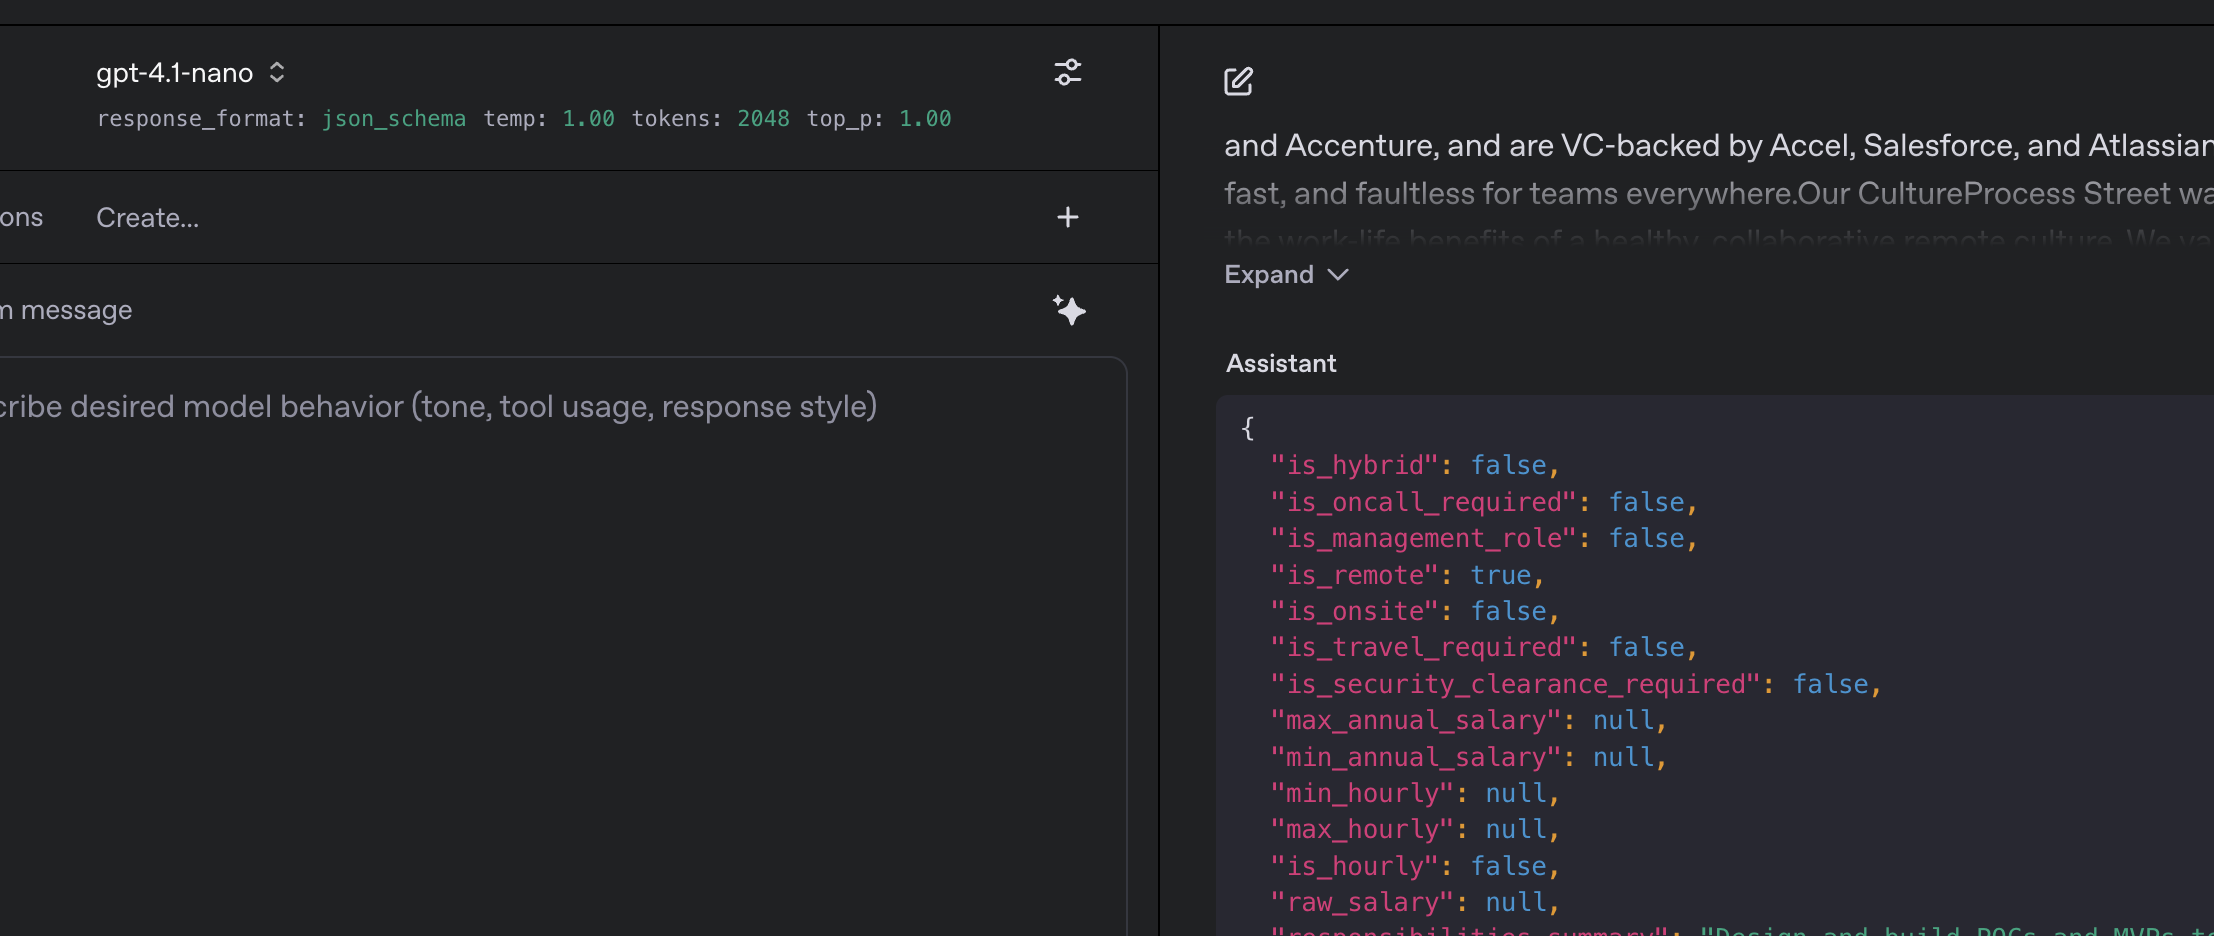Click the tokens value 2048
This screenshot has height=936, width=2214.
[x=763, y=119]
